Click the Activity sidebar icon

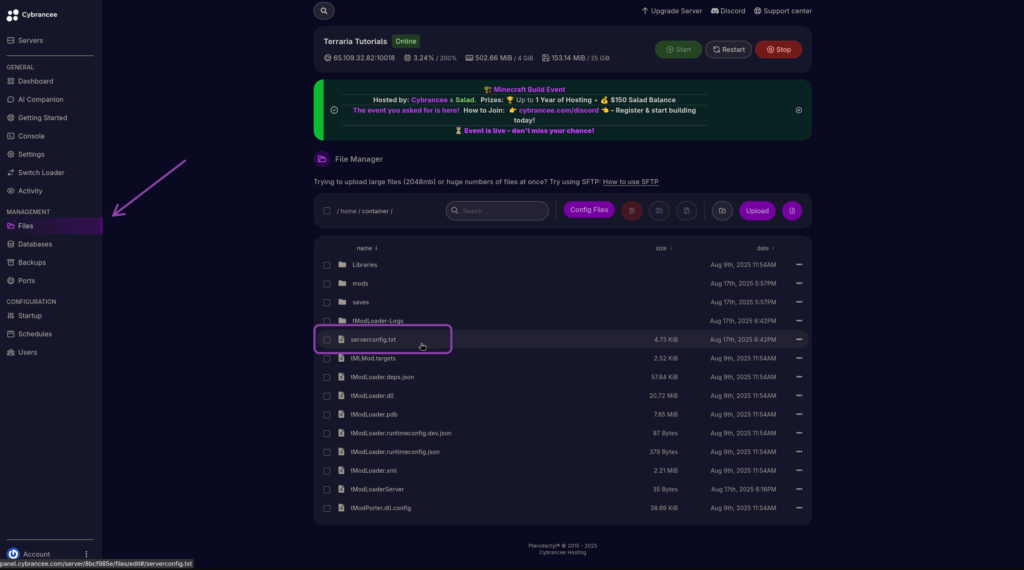coord(10,191)
